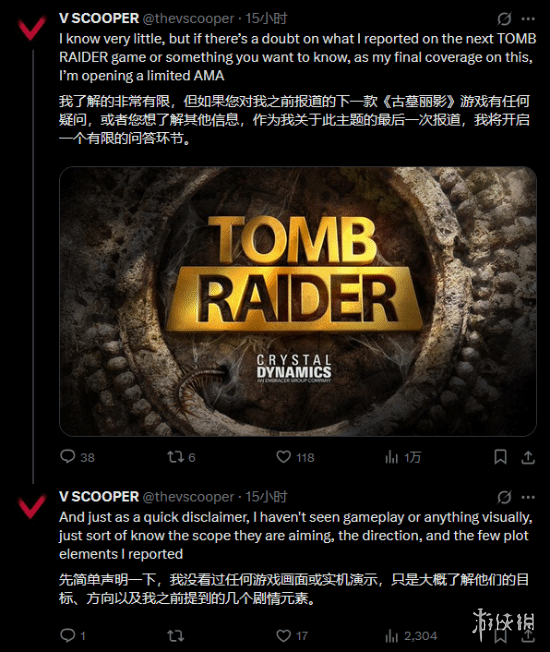View analytics showing 1万 views
The image size is (550, 652).
(402, 457)
